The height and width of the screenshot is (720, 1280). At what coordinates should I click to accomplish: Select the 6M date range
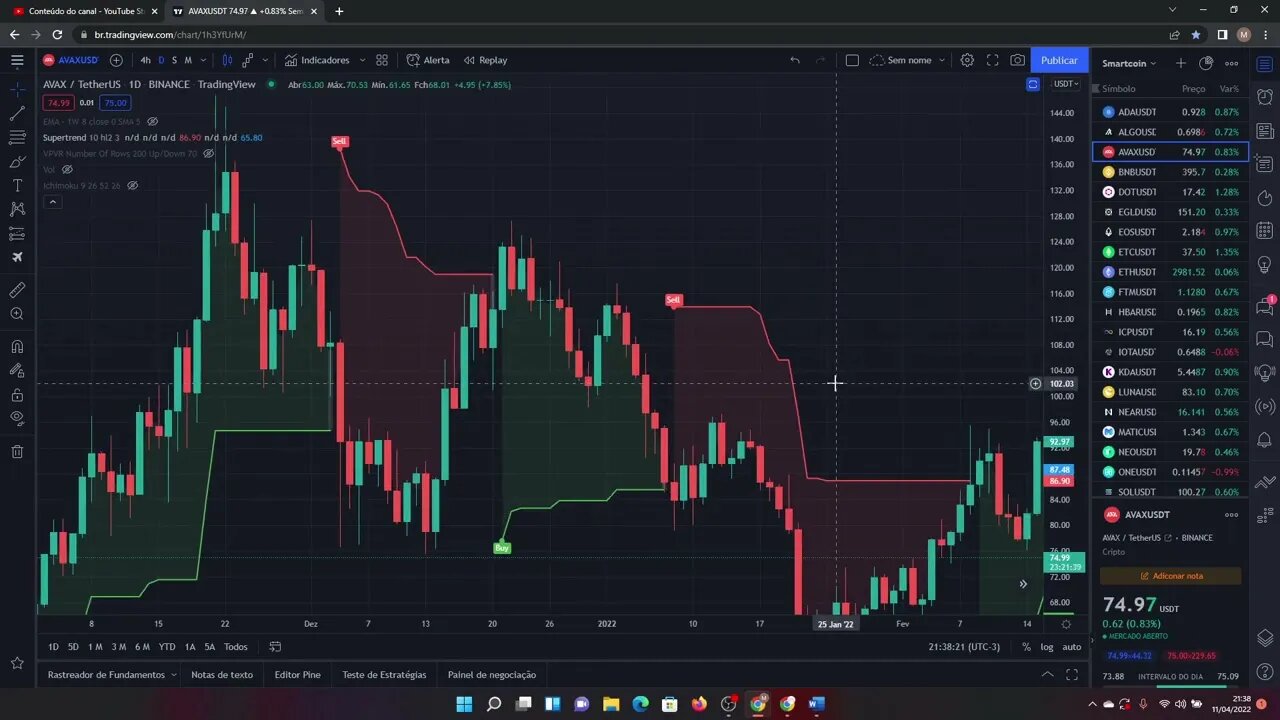142,647
